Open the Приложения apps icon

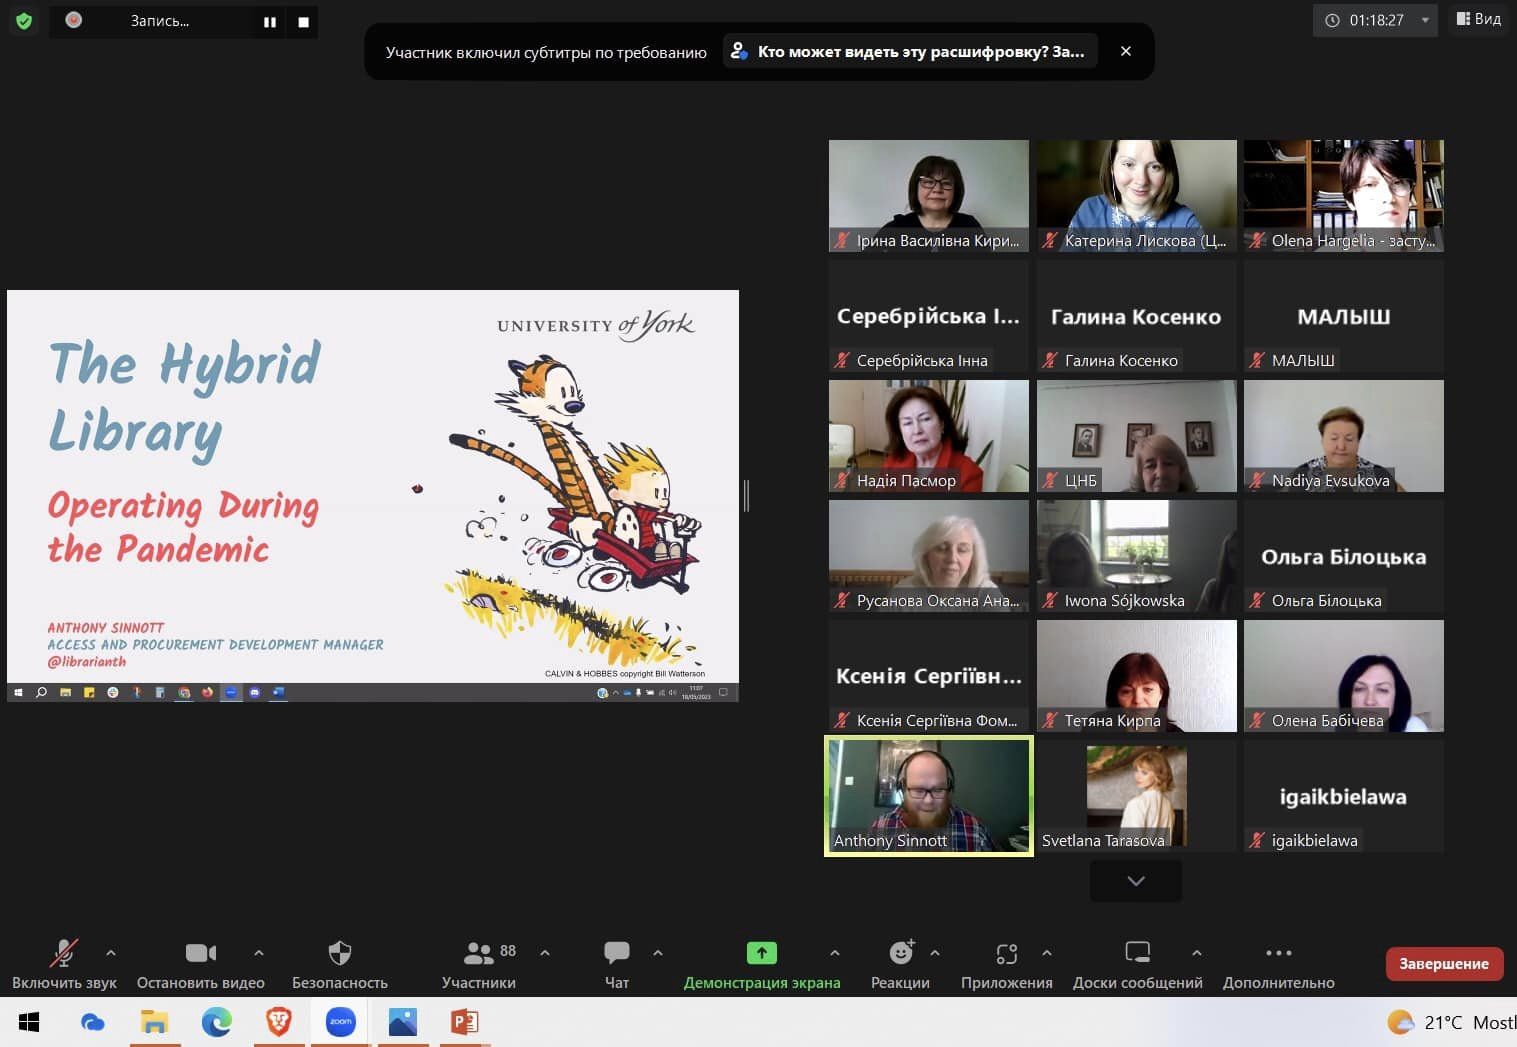(x=1006, y=953)
